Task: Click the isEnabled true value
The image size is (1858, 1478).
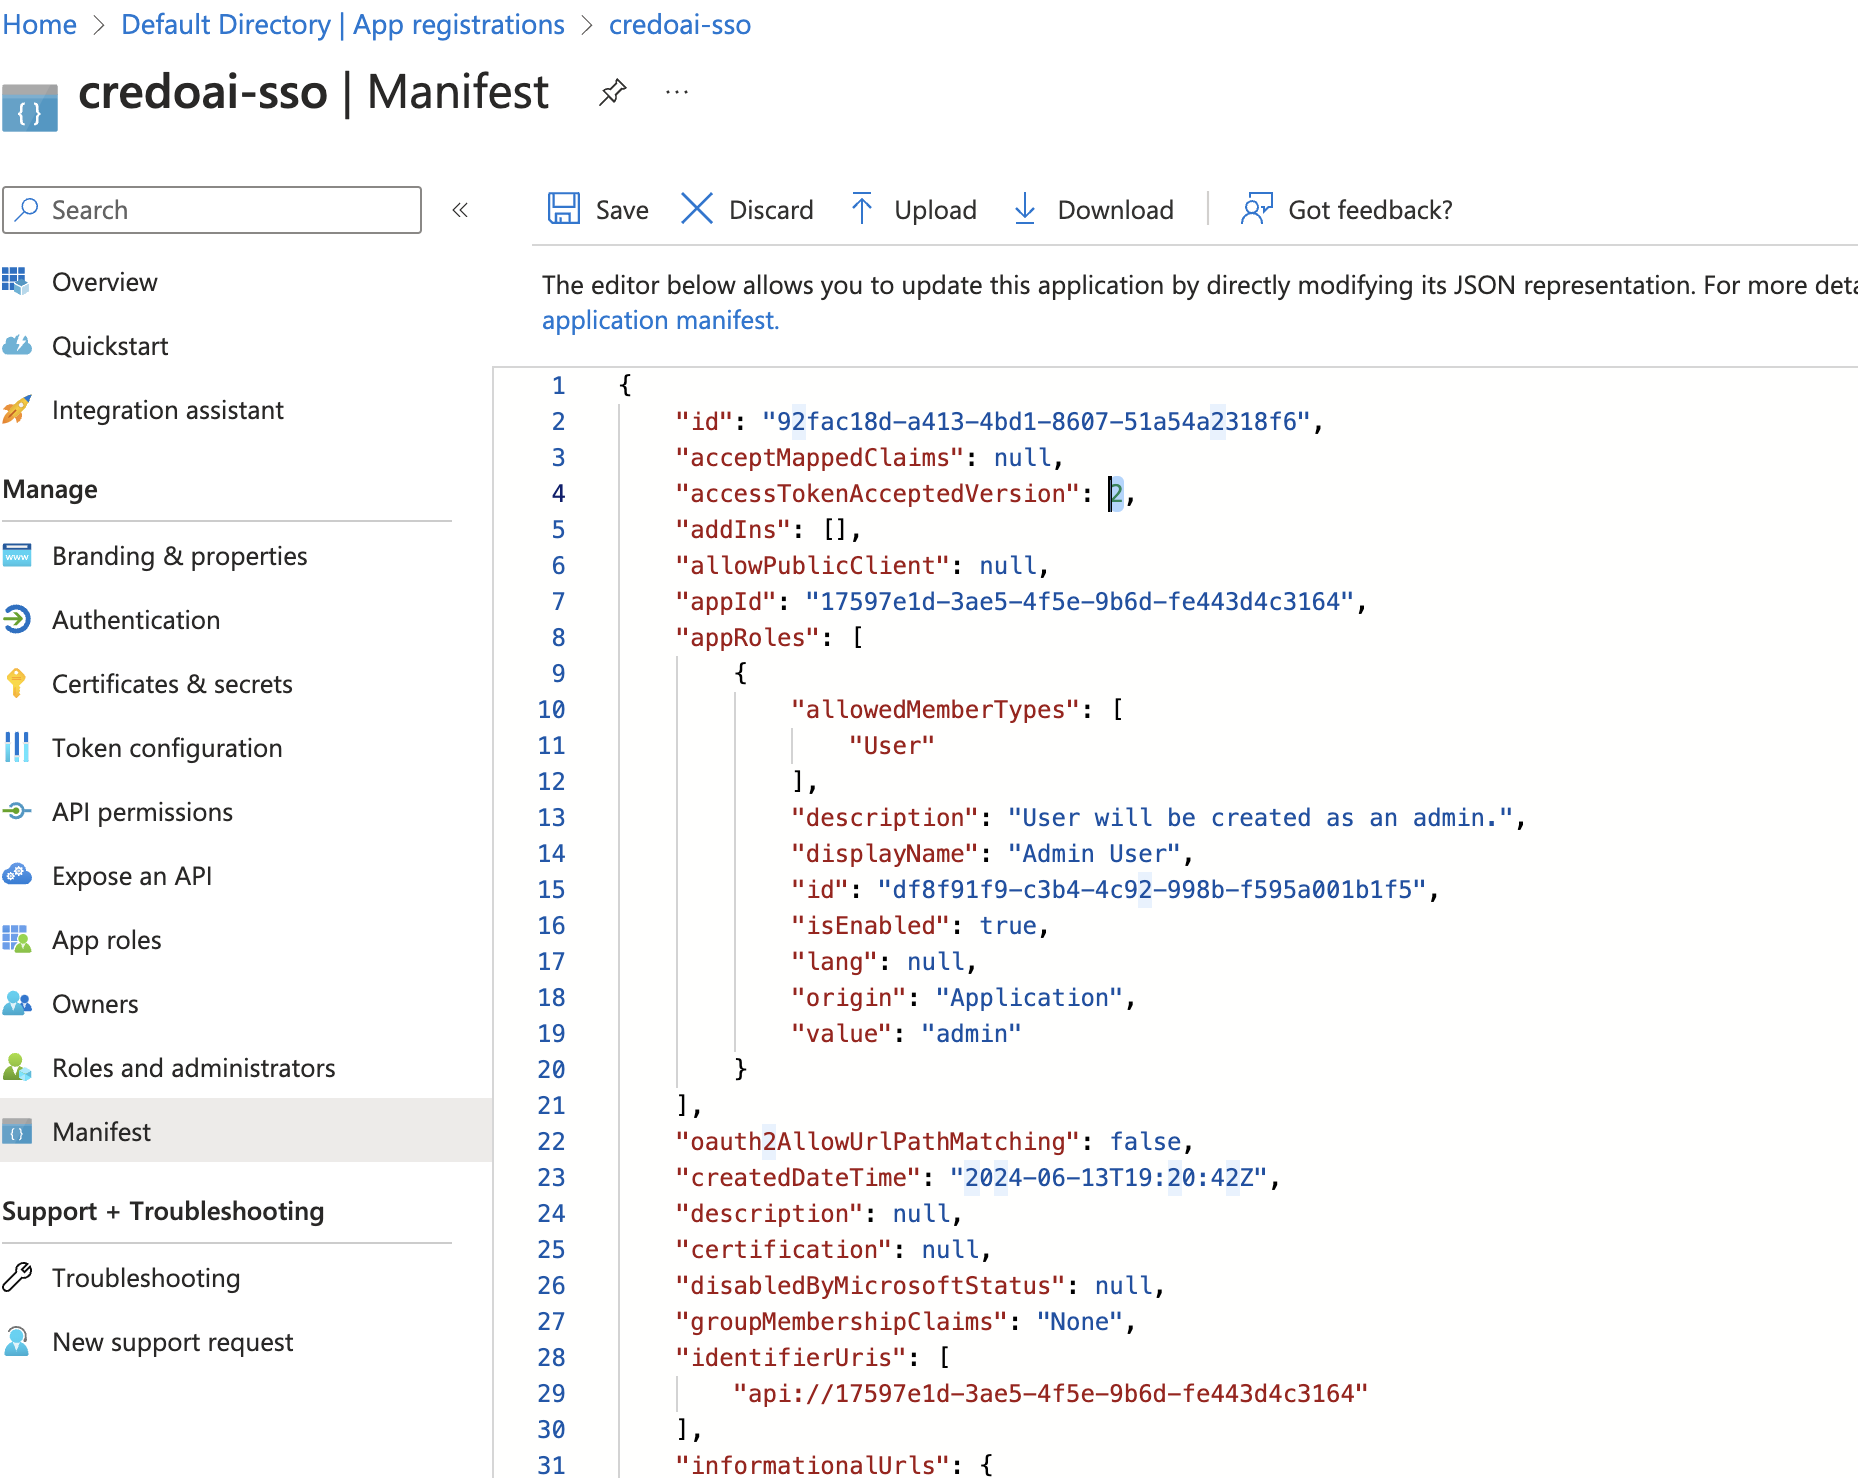Action: pos(1008,925)
